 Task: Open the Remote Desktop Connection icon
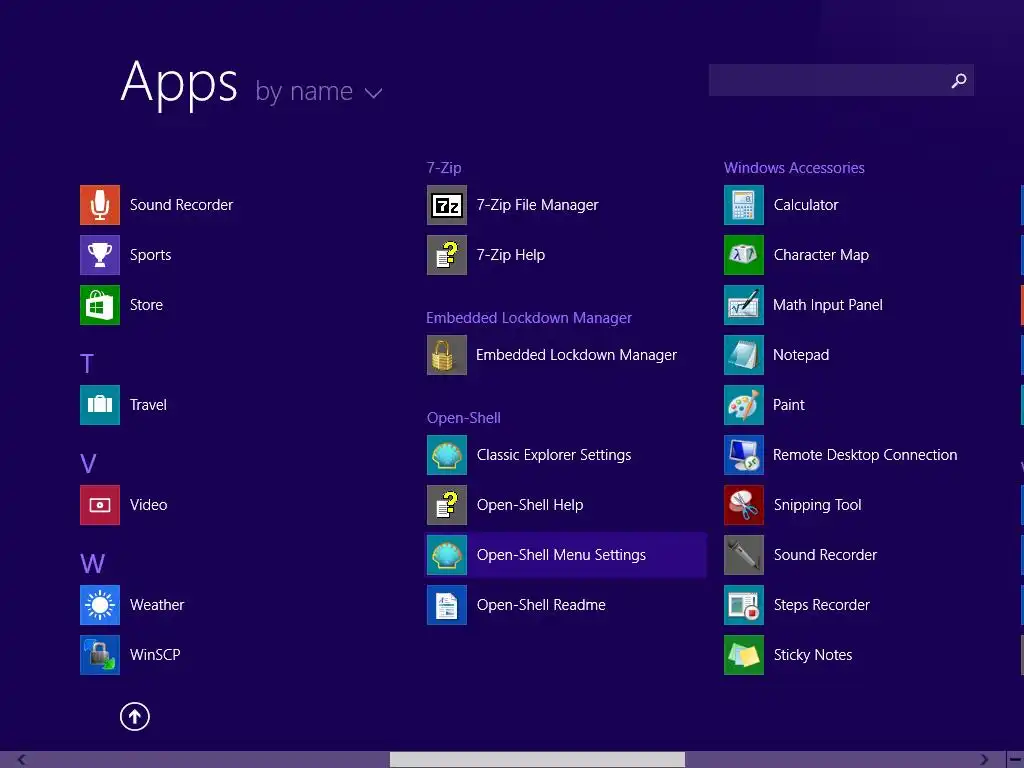(x=744, y=455)
